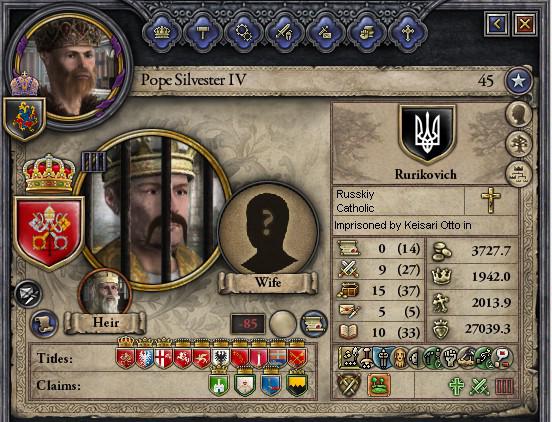Open the family tree icon
552x422 pixels.
tap(519, 144)
